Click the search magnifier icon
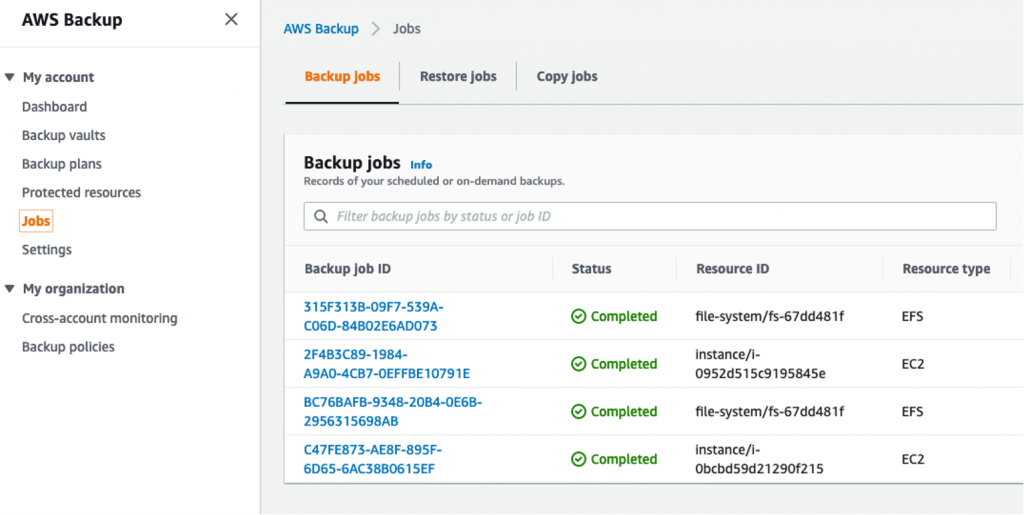Image resolution: width=1024 pixels, height=515 pixels. tap(321, 216)
